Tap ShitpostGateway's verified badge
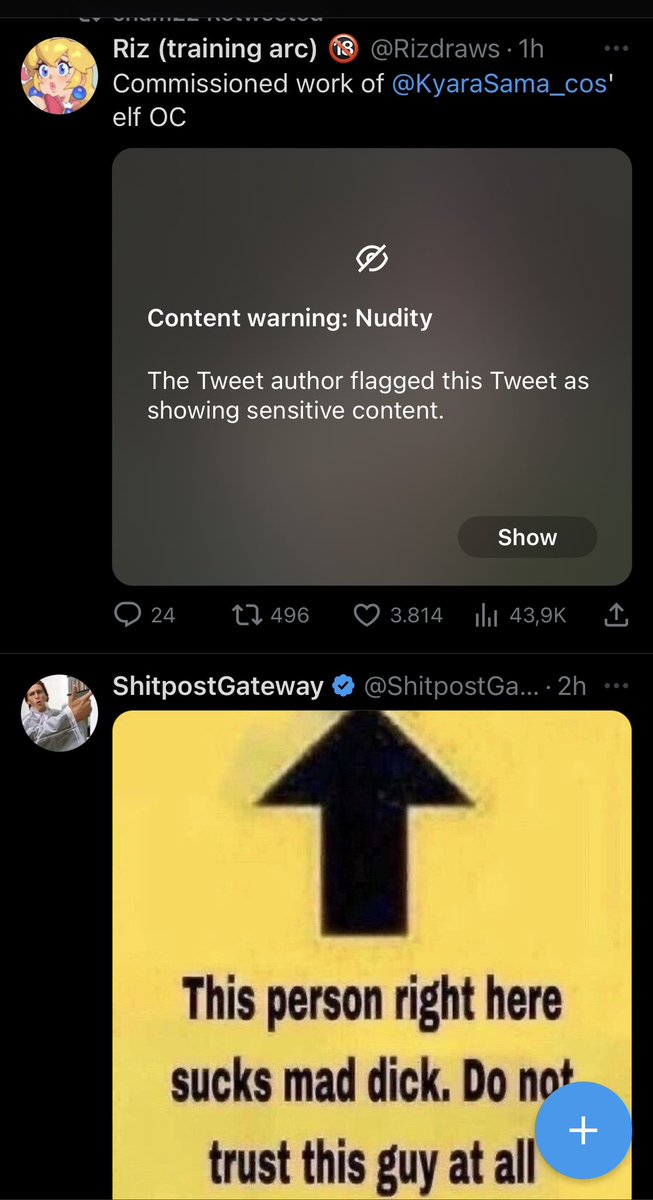This screenshot has width=653, height=1200. 343,687
